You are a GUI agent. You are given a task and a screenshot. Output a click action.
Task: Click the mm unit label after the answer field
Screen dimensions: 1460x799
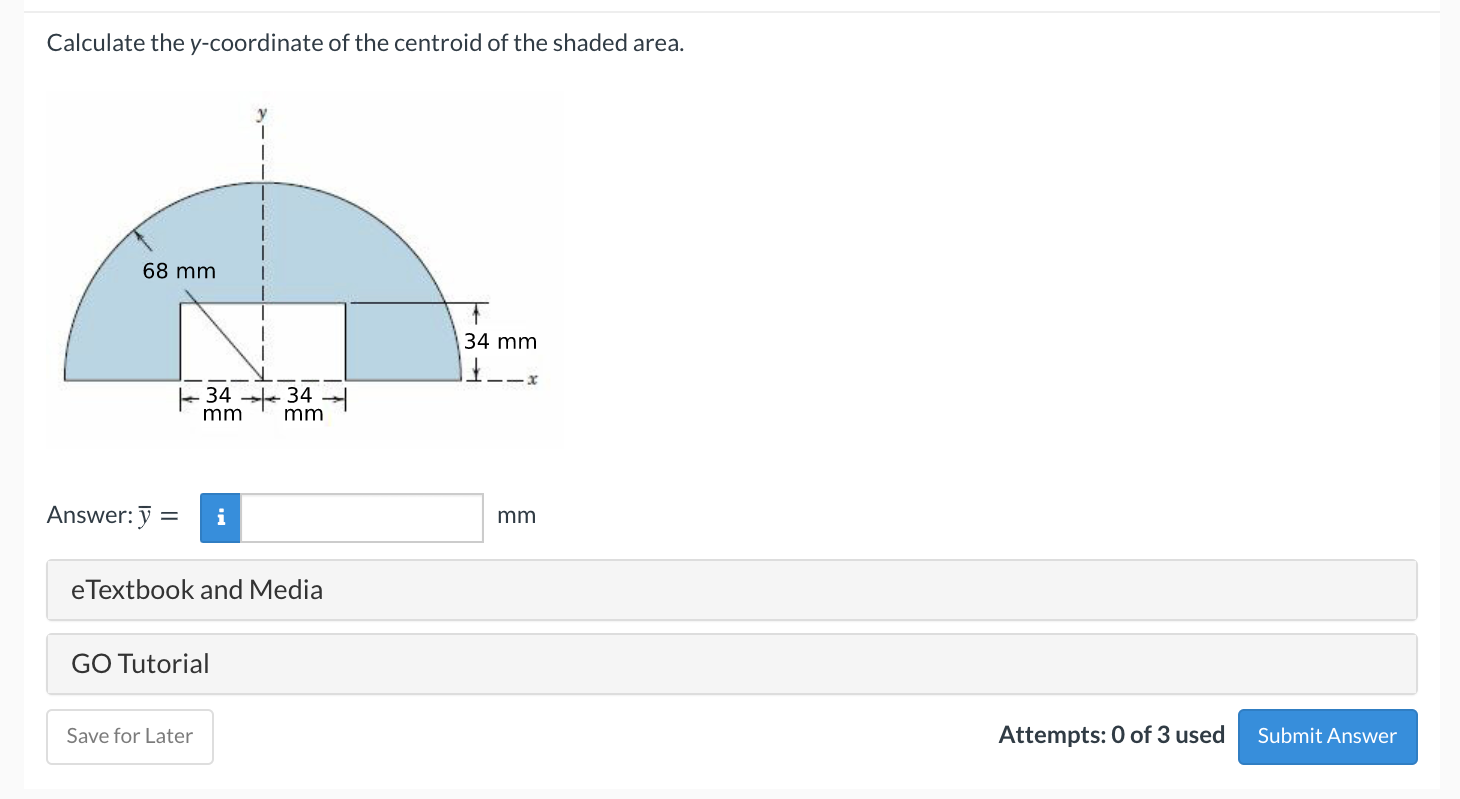pos(516,516)
